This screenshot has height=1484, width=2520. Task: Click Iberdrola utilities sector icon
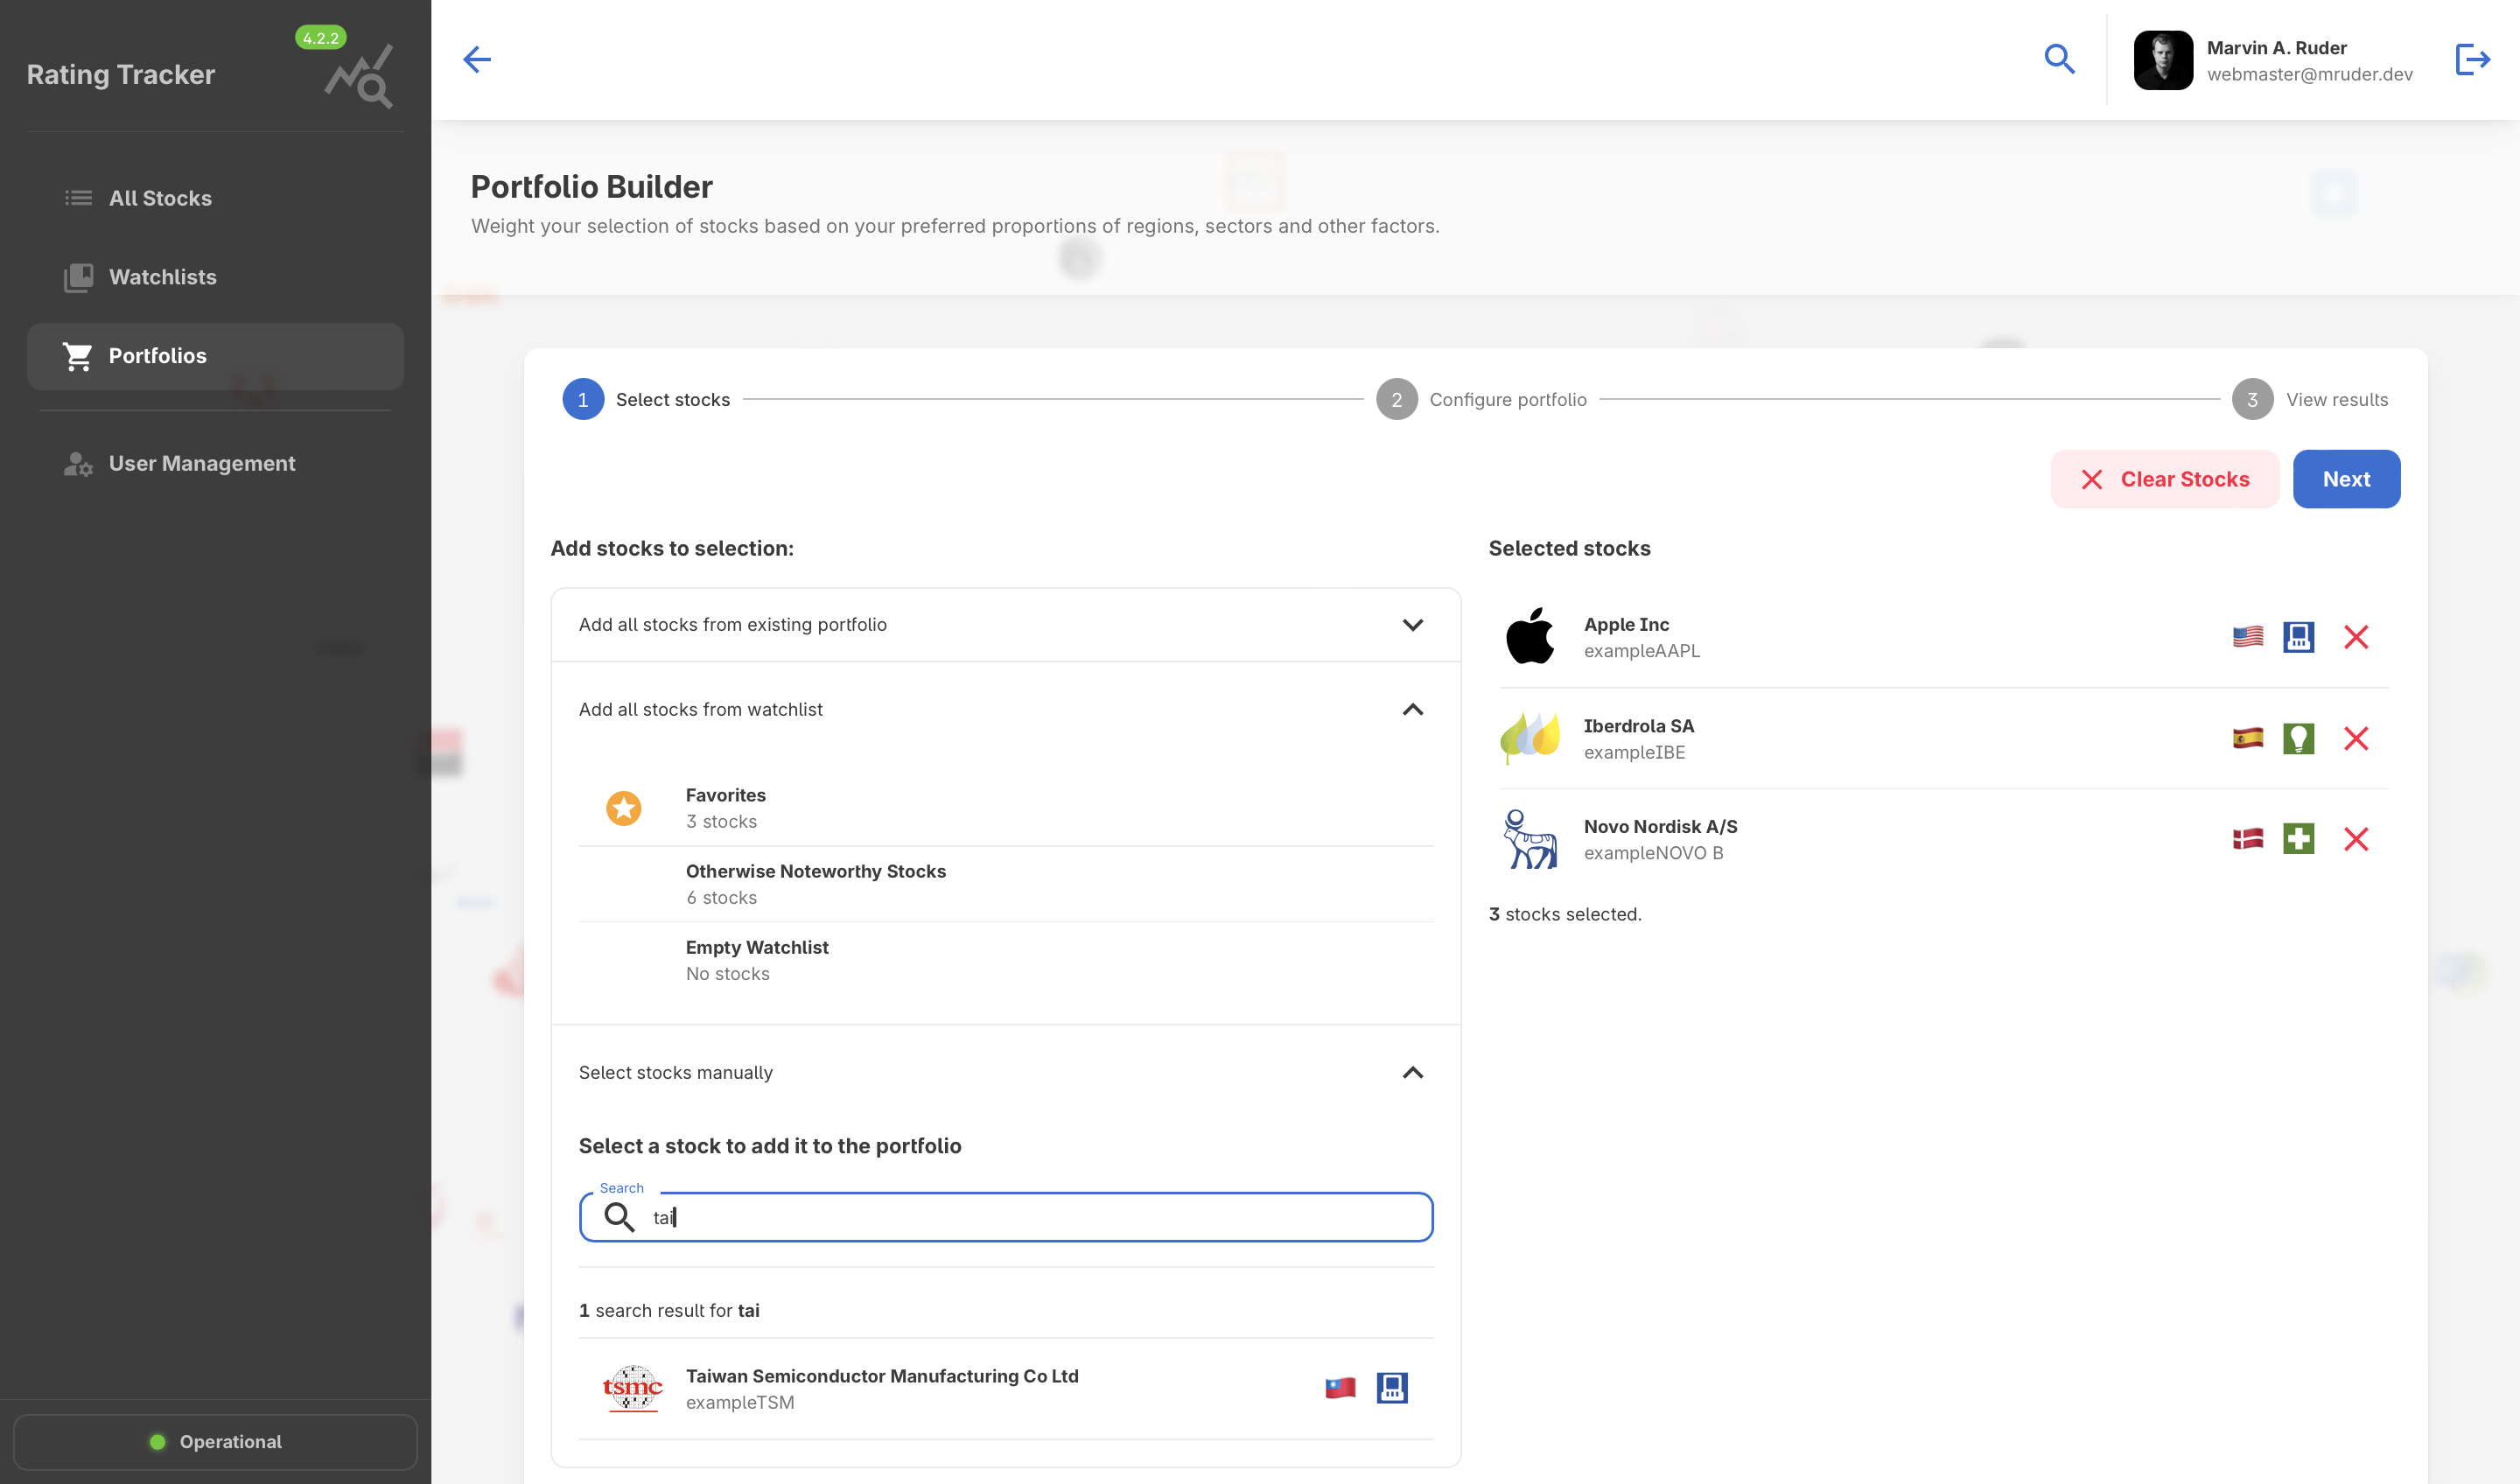pos(2298,739)
